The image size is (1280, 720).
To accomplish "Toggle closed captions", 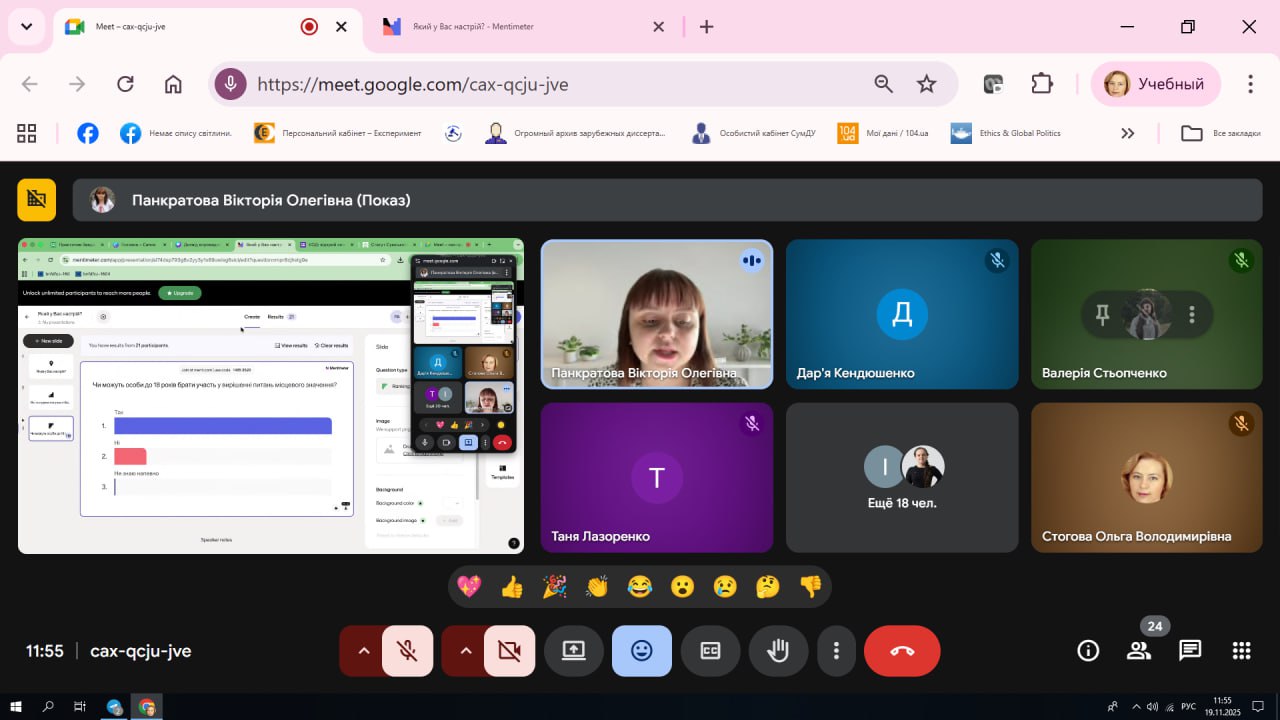I will (710, 651).
